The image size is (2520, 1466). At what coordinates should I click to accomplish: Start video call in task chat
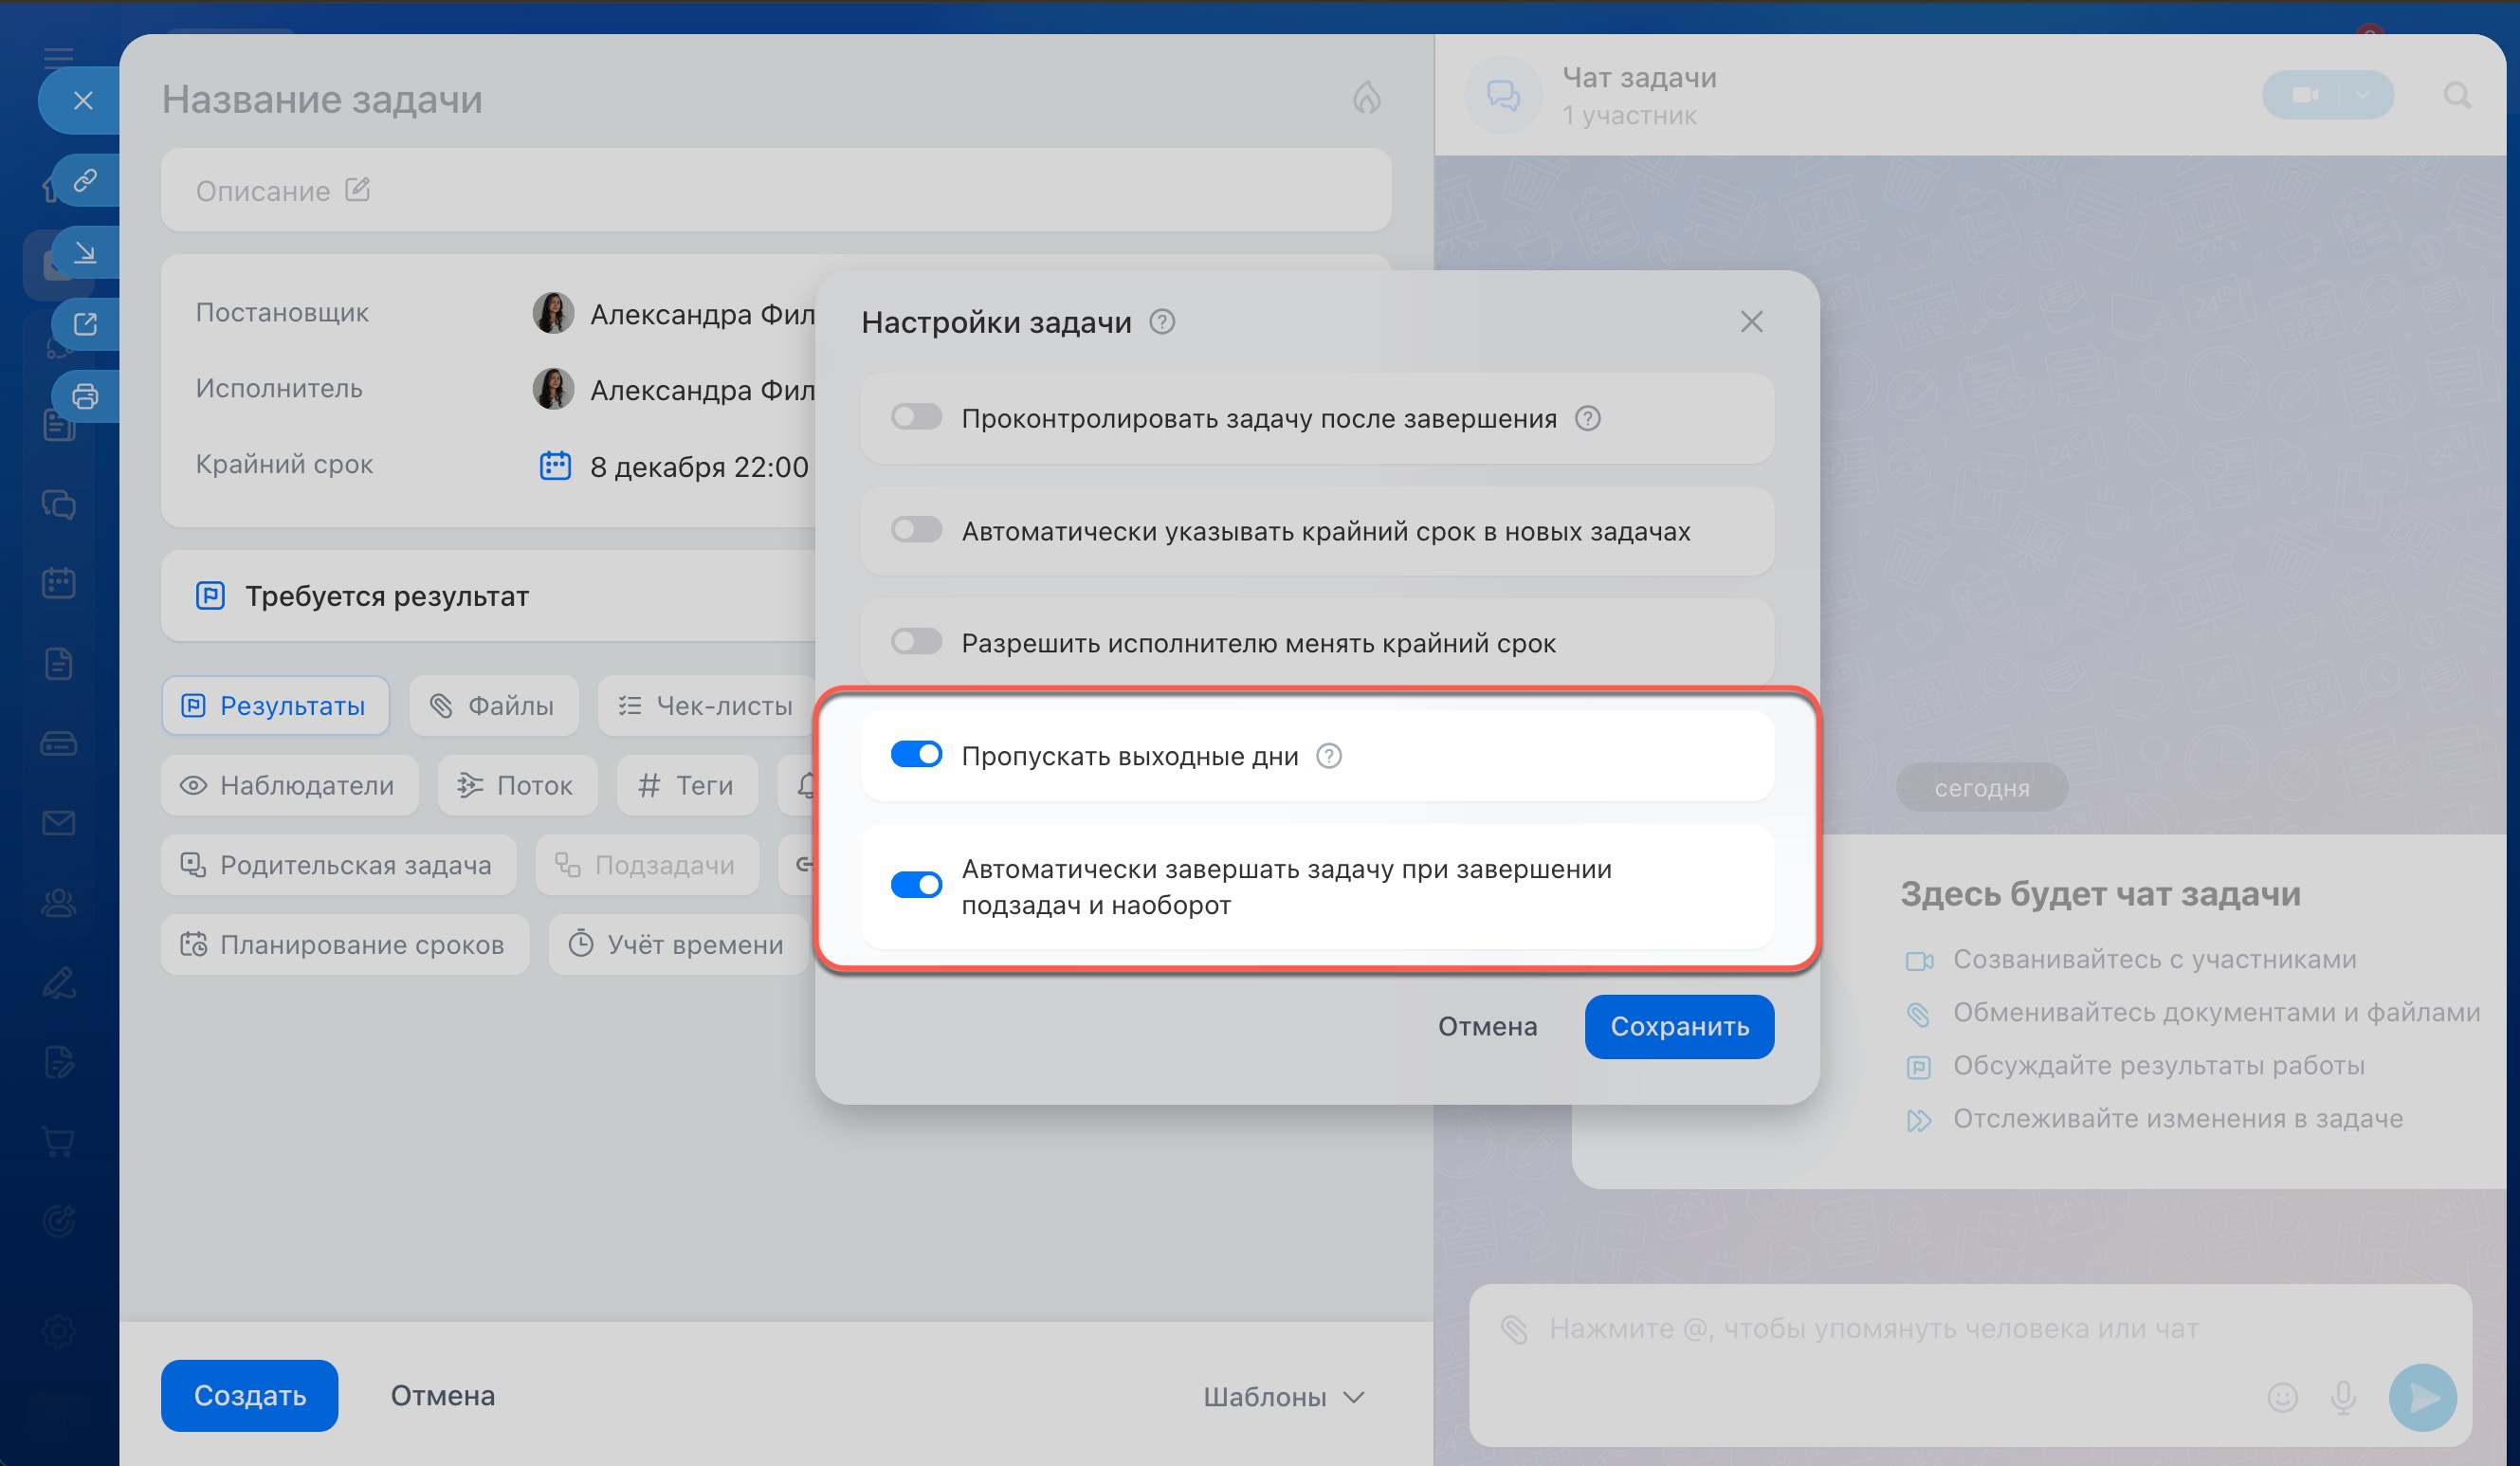coord(2304,95)
